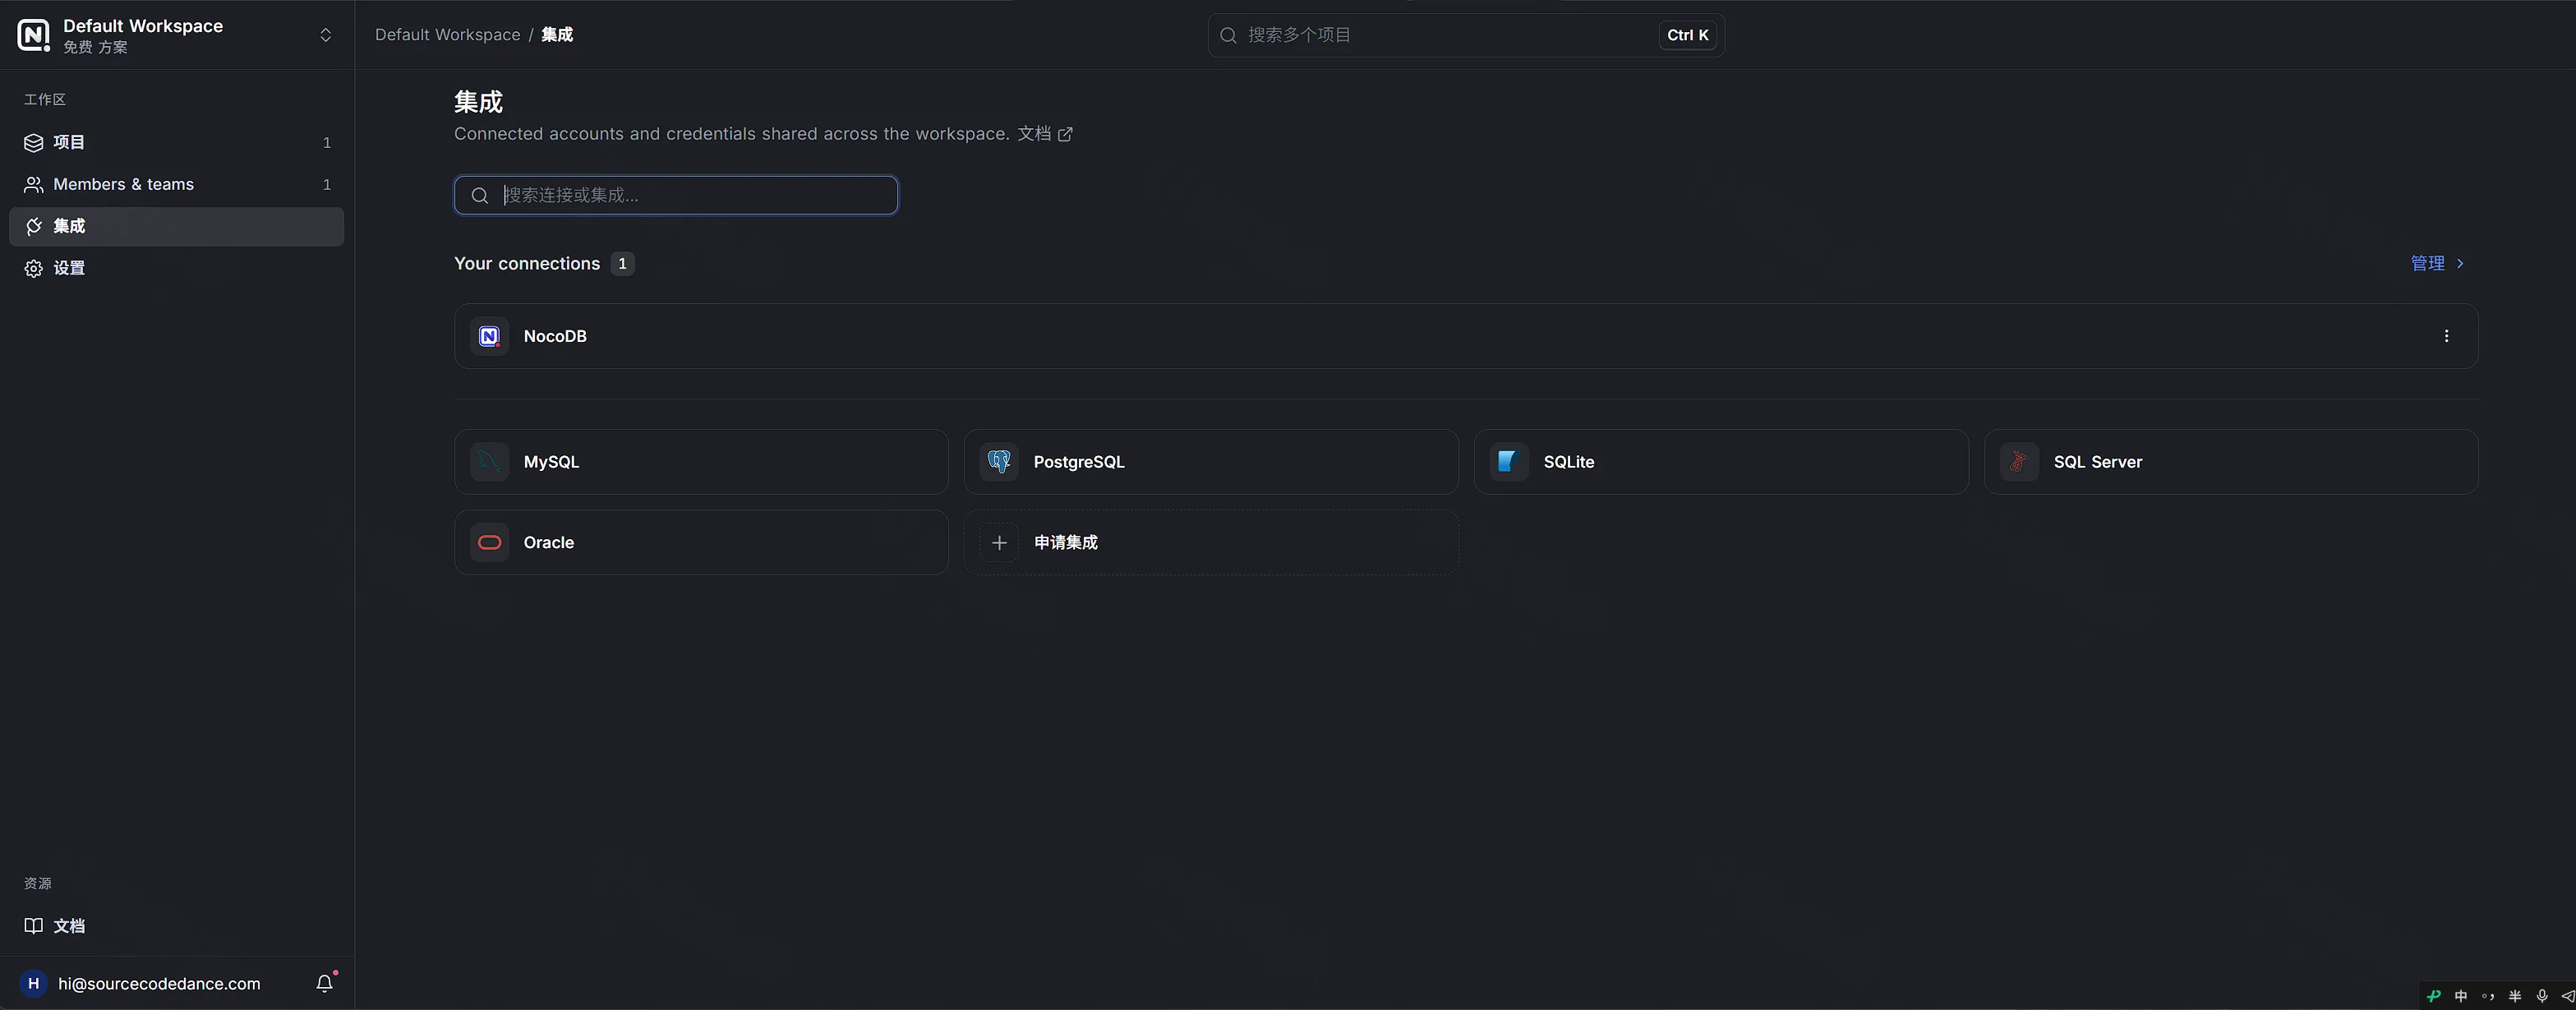Click the microphone tray icon

pyautogui.click(x=2542, y=996)
